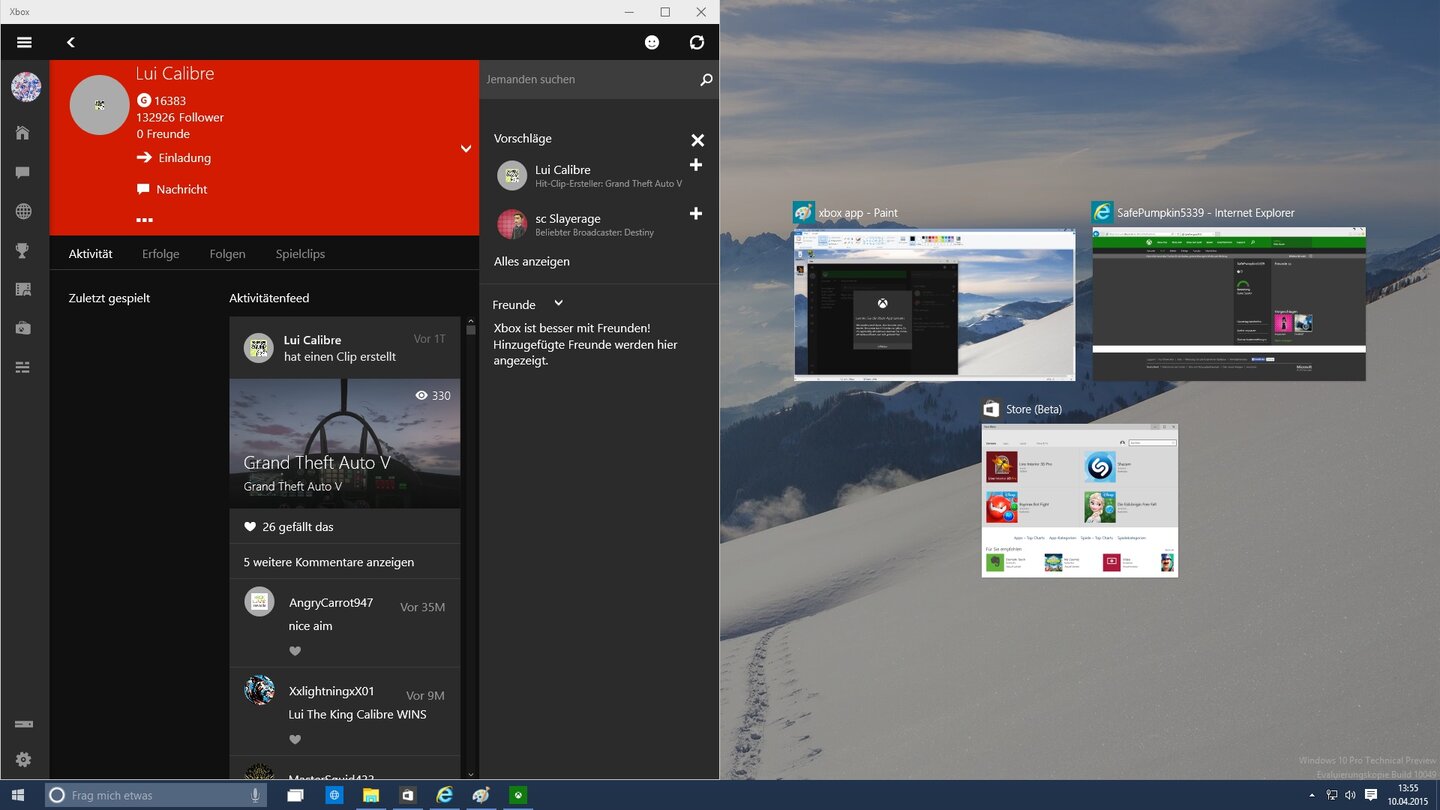Click the Xbox icon on the taskbar
Viewport: 1440px width, 810px height.
point(519,795)
